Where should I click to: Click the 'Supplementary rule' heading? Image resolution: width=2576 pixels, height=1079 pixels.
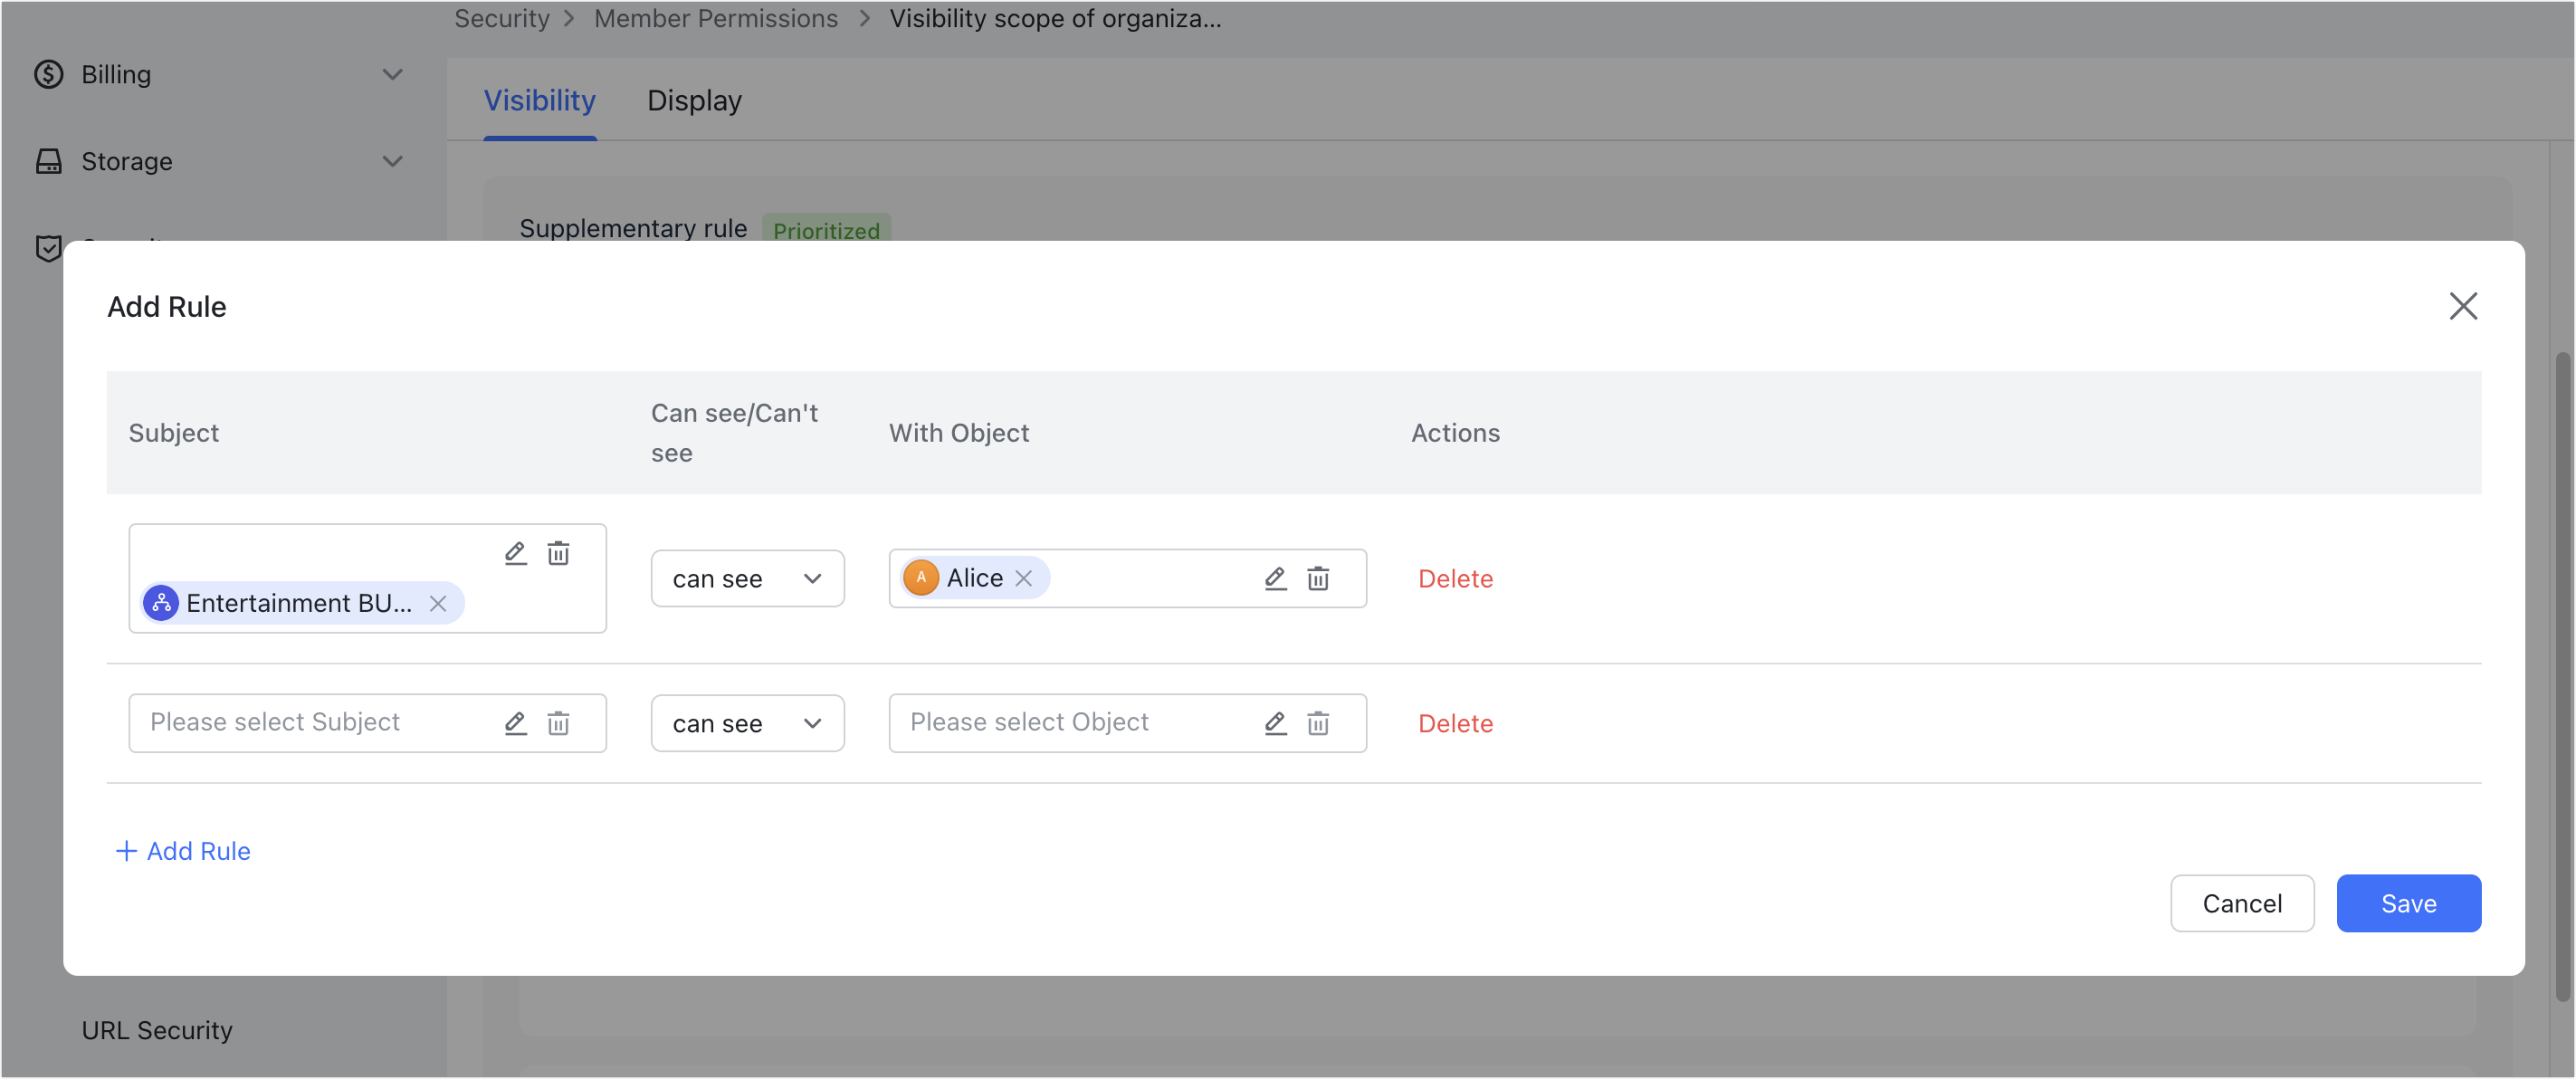(x=633, y=228)
